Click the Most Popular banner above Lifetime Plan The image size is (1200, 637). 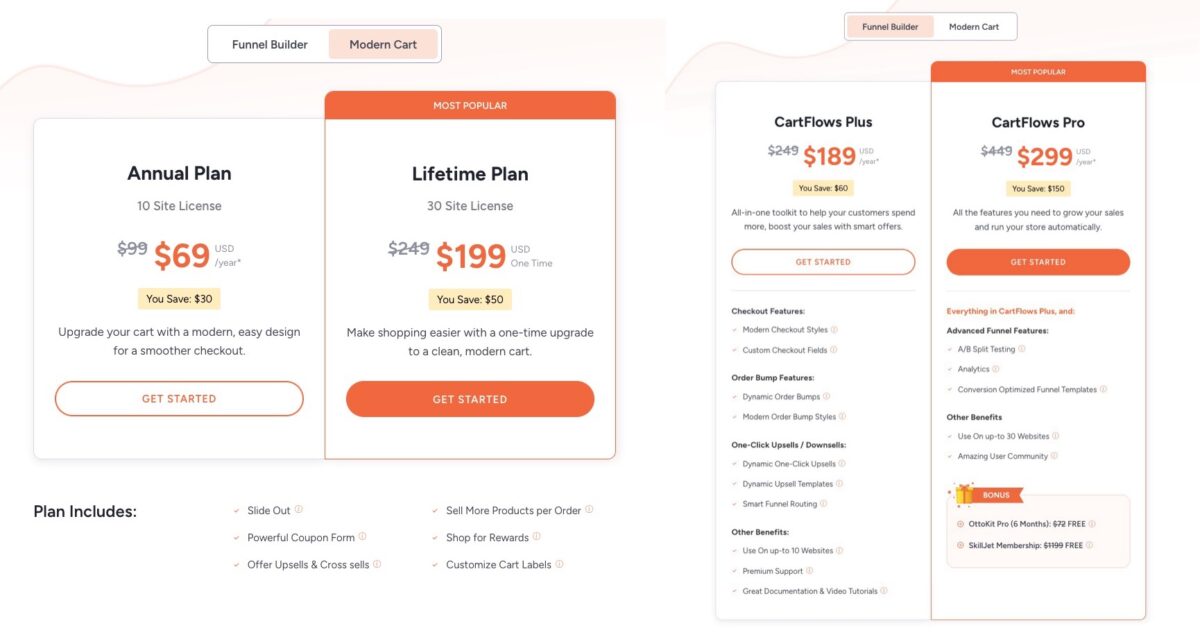point(470,106)
